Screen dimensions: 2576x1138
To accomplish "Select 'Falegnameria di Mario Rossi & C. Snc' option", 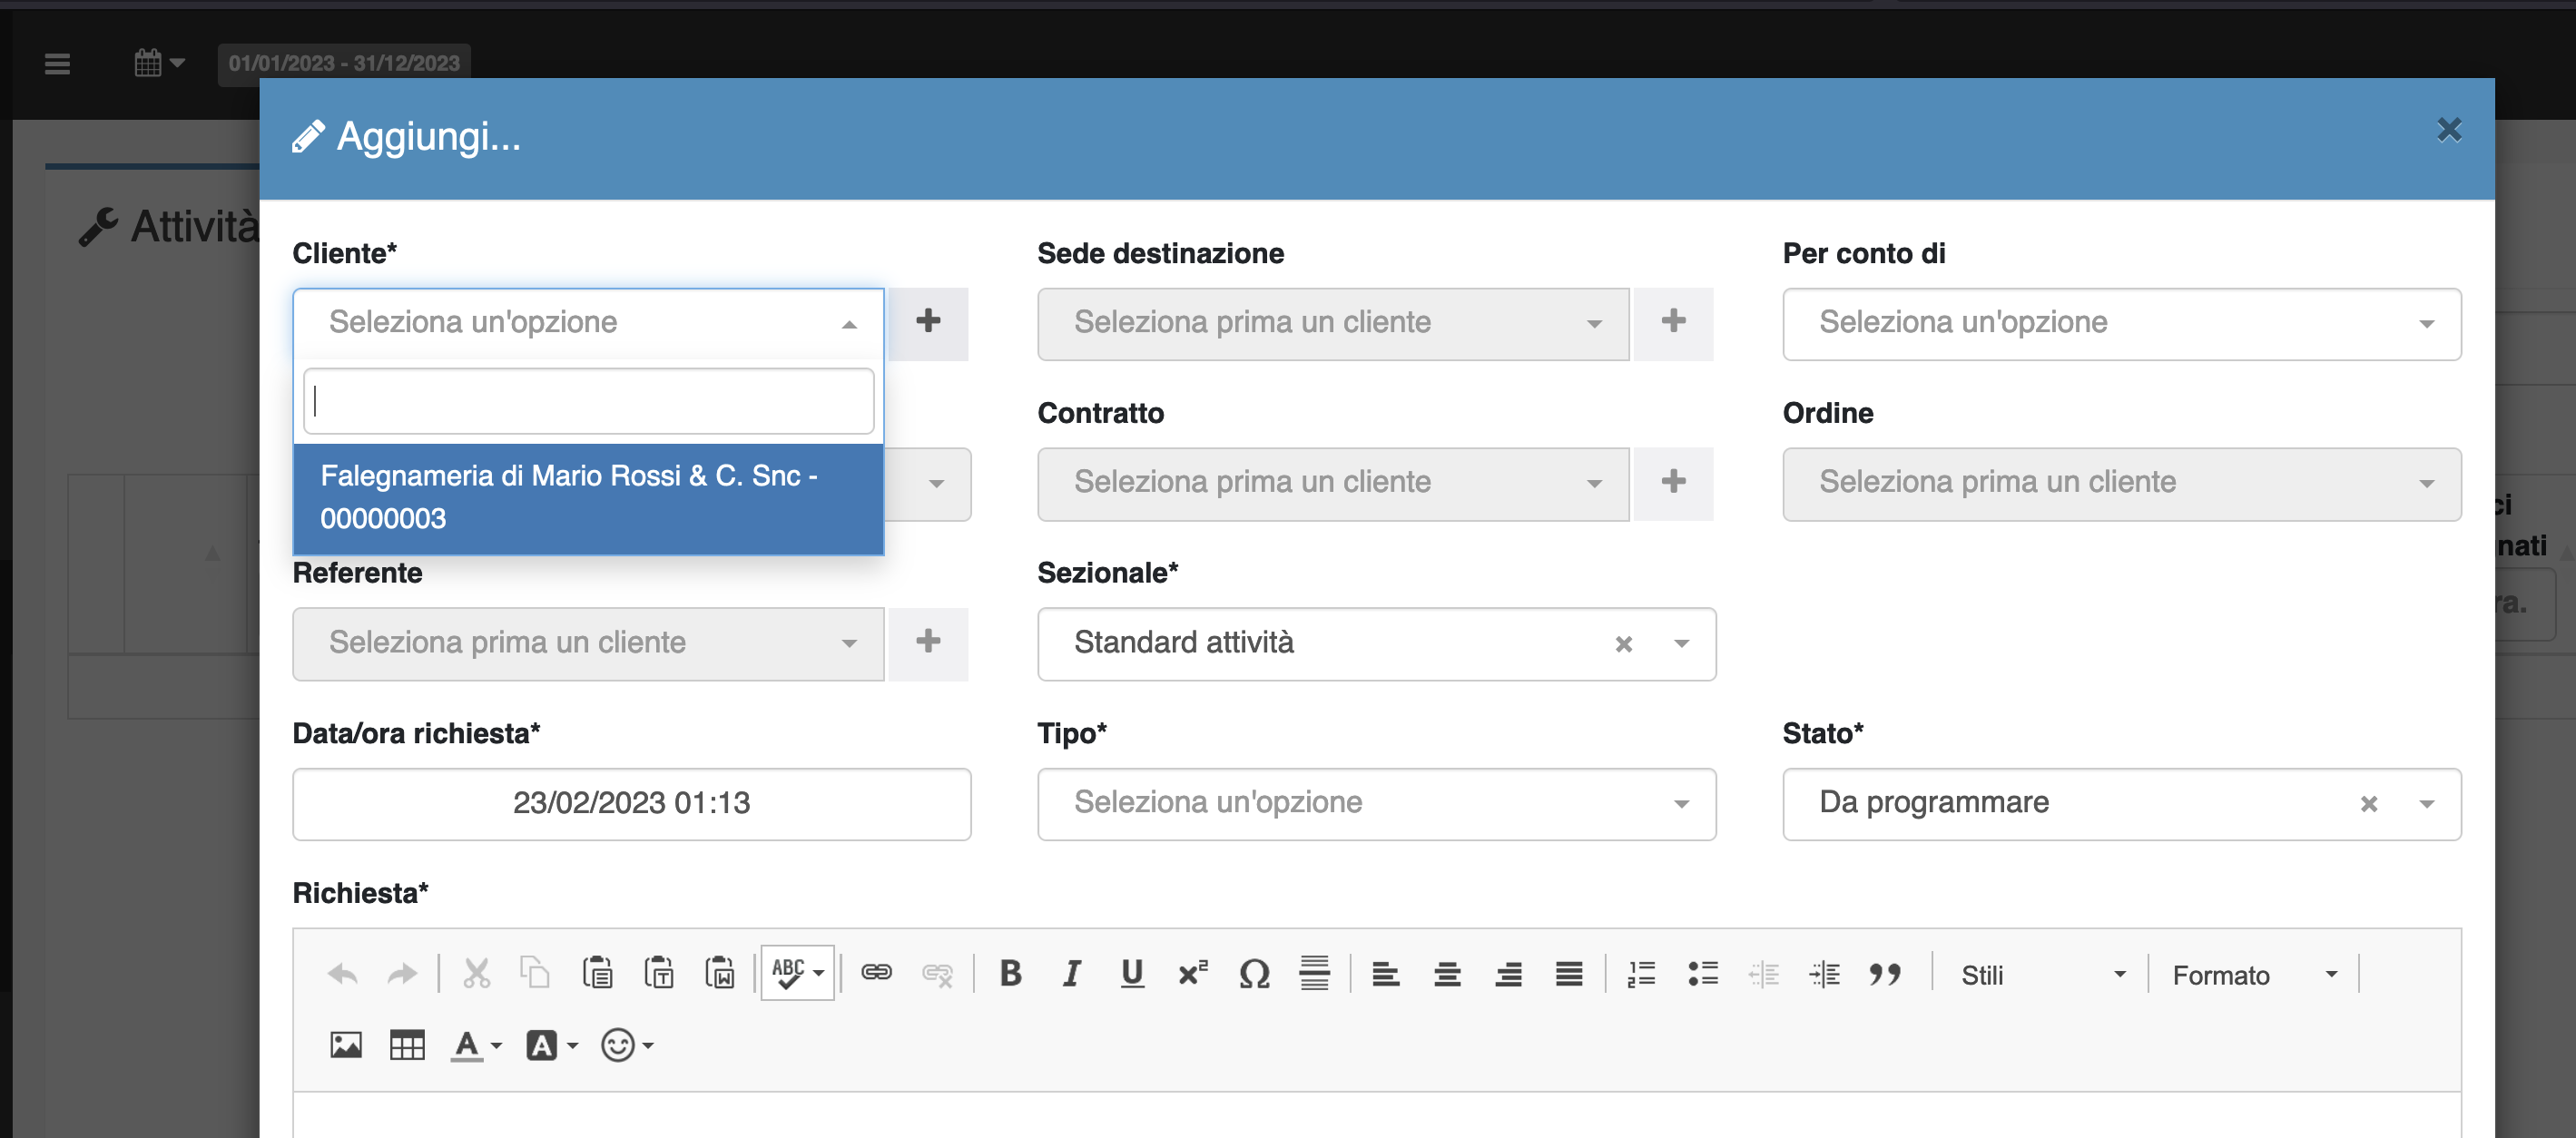I will pyautogui.click(x=588, y=496).
